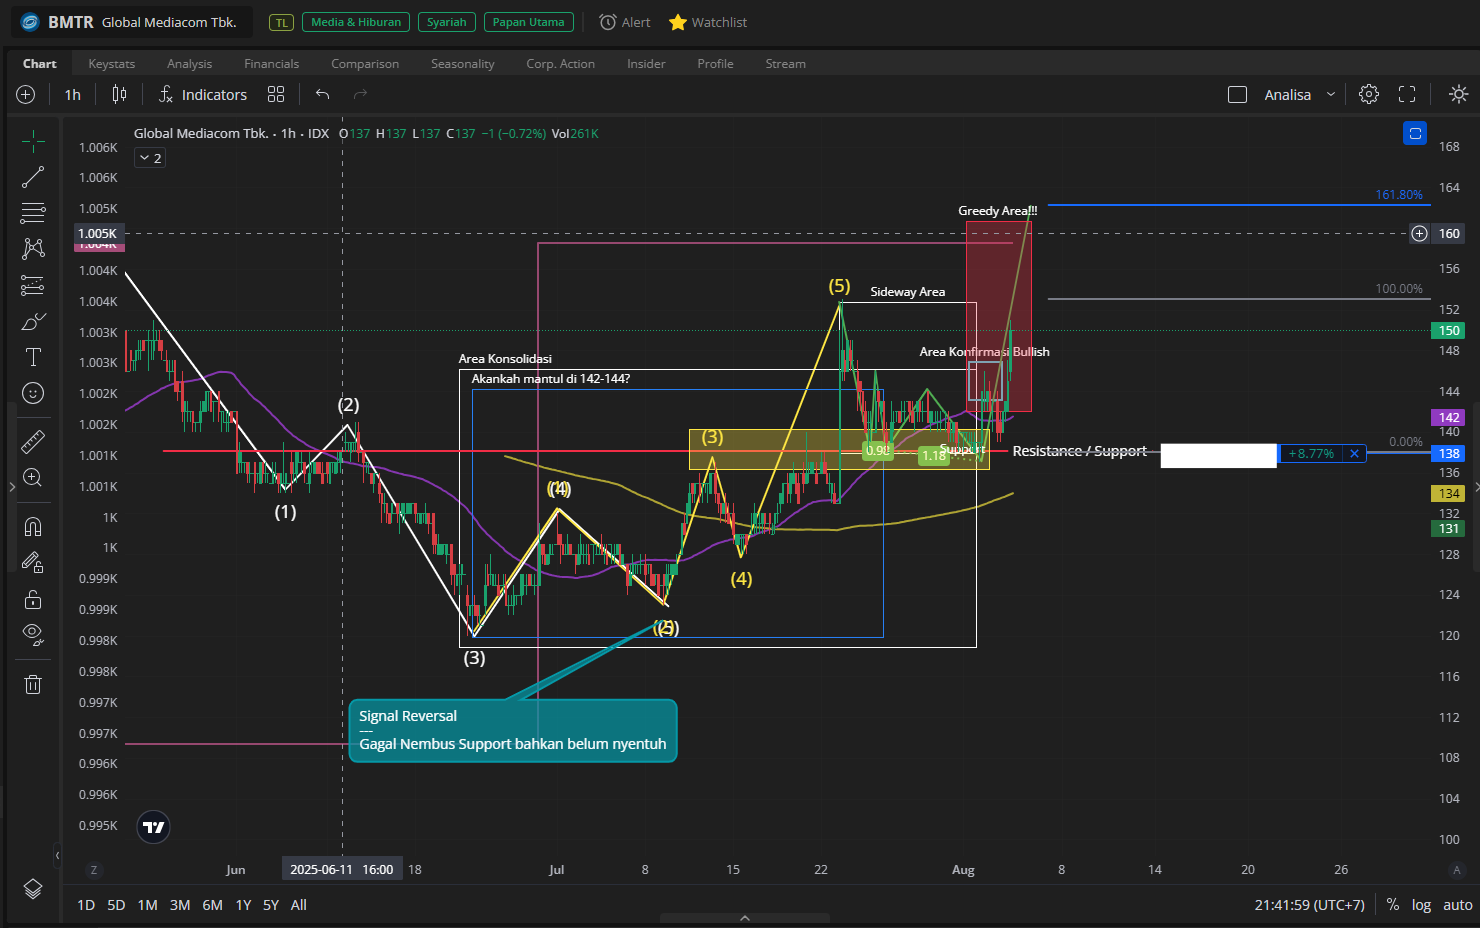This screenshot has height=928, width=1480.
Task: Click the blue sync button above price scale
Action: click(x=1415, y=133)
